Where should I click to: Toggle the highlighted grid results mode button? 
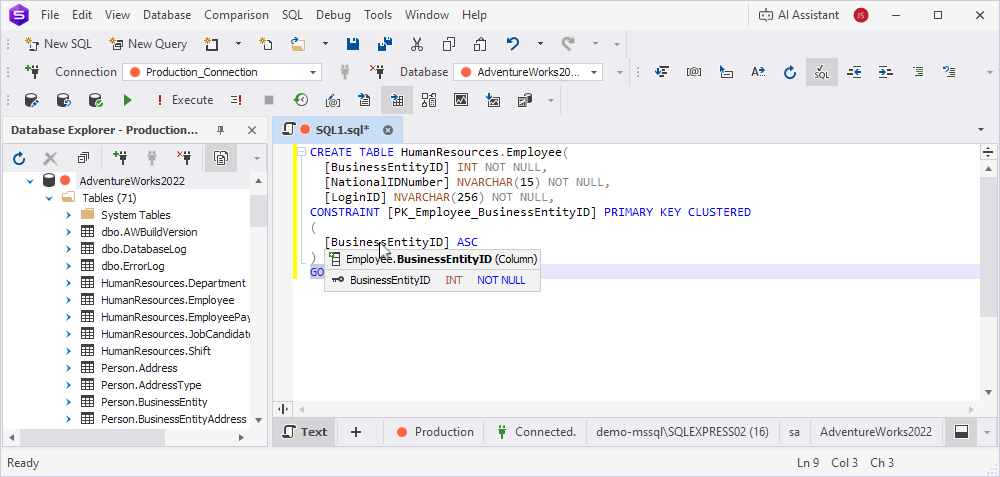[x=397, y=100]
